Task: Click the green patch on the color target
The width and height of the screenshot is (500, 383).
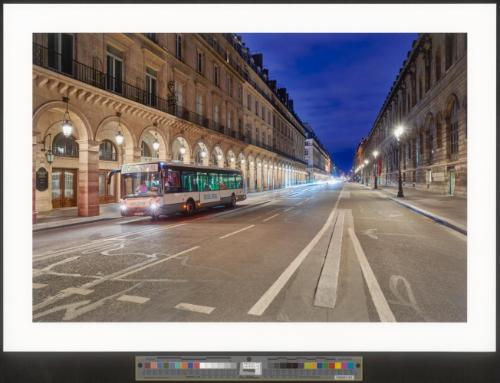Action: click(325, 365)
